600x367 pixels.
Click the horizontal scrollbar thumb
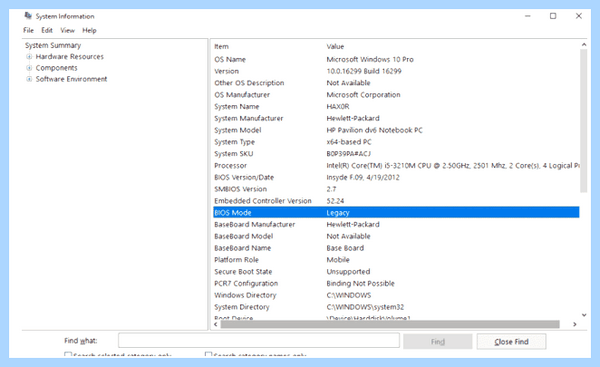pyautogui.click(x=390, y=324)
